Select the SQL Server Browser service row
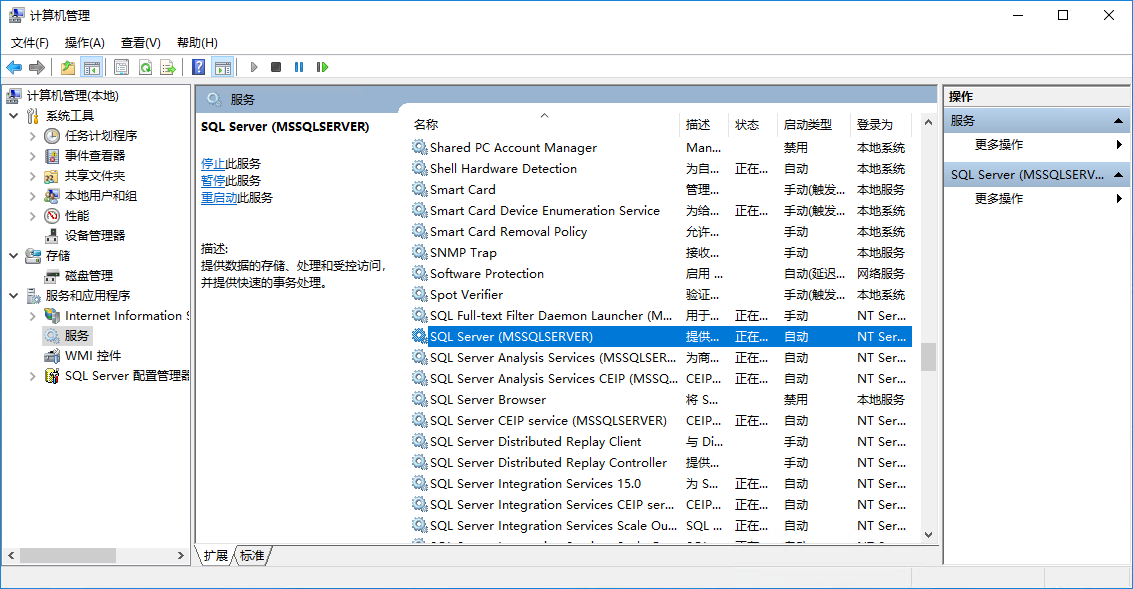 (661, 399)
